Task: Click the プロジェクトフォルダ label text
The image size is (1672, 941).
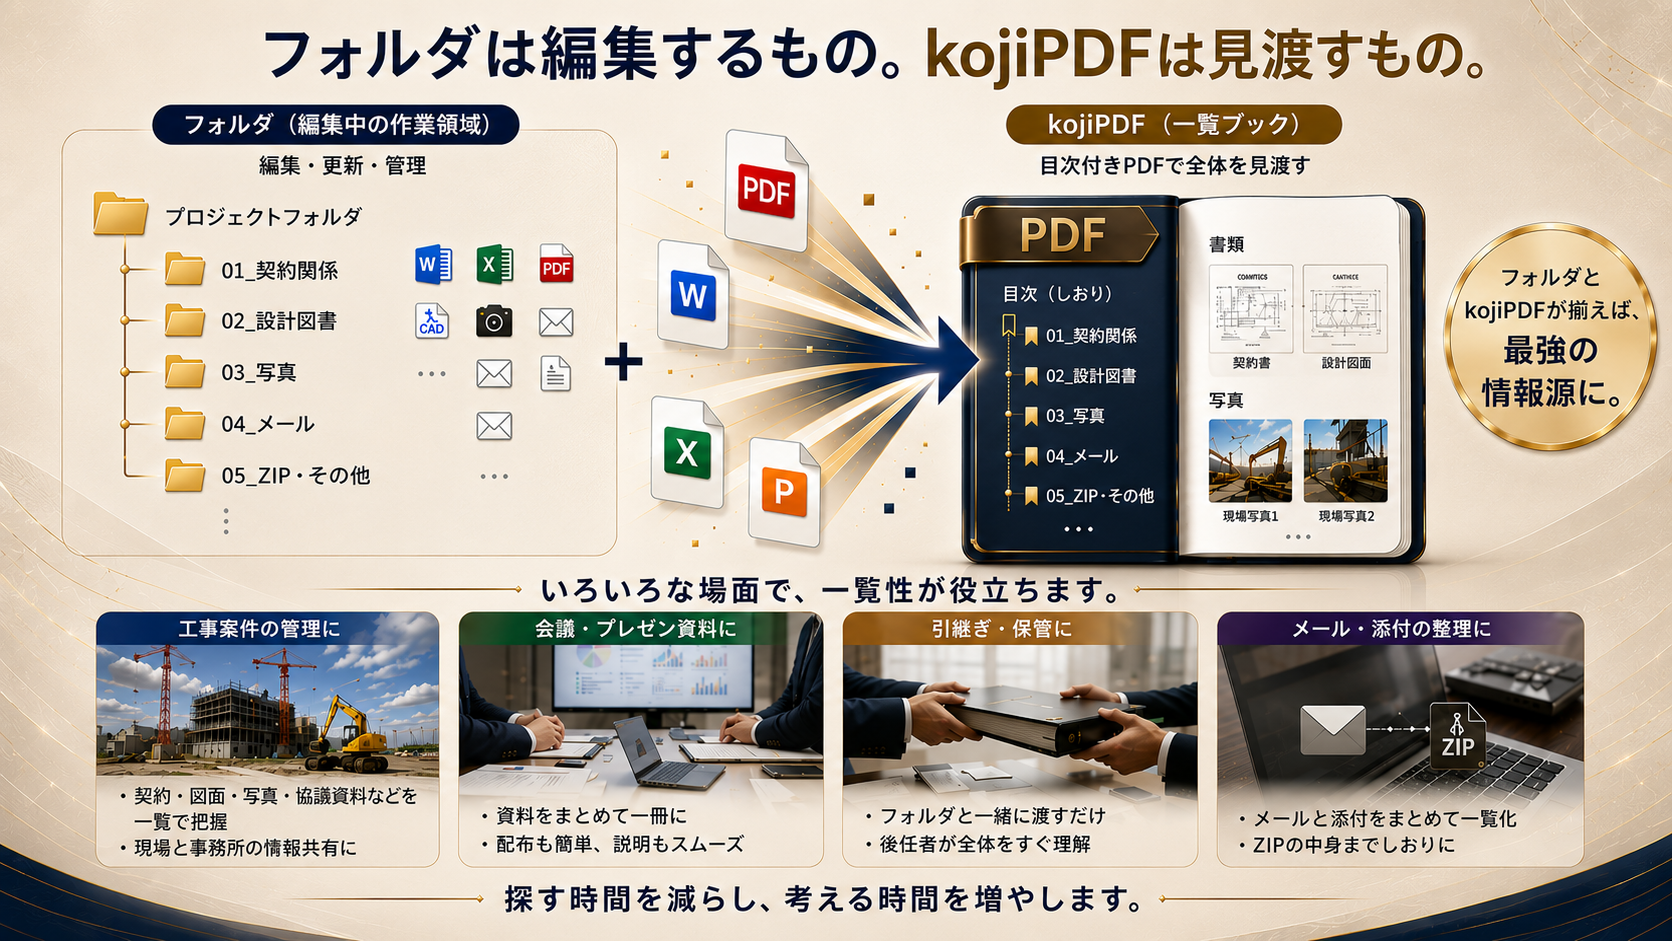Action: tap(263, 216)
